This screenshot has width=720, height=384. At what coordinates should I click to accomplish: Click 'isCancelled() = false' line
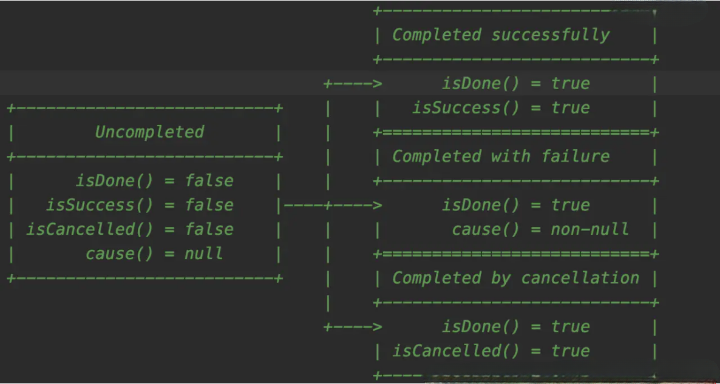click(130, 230)
